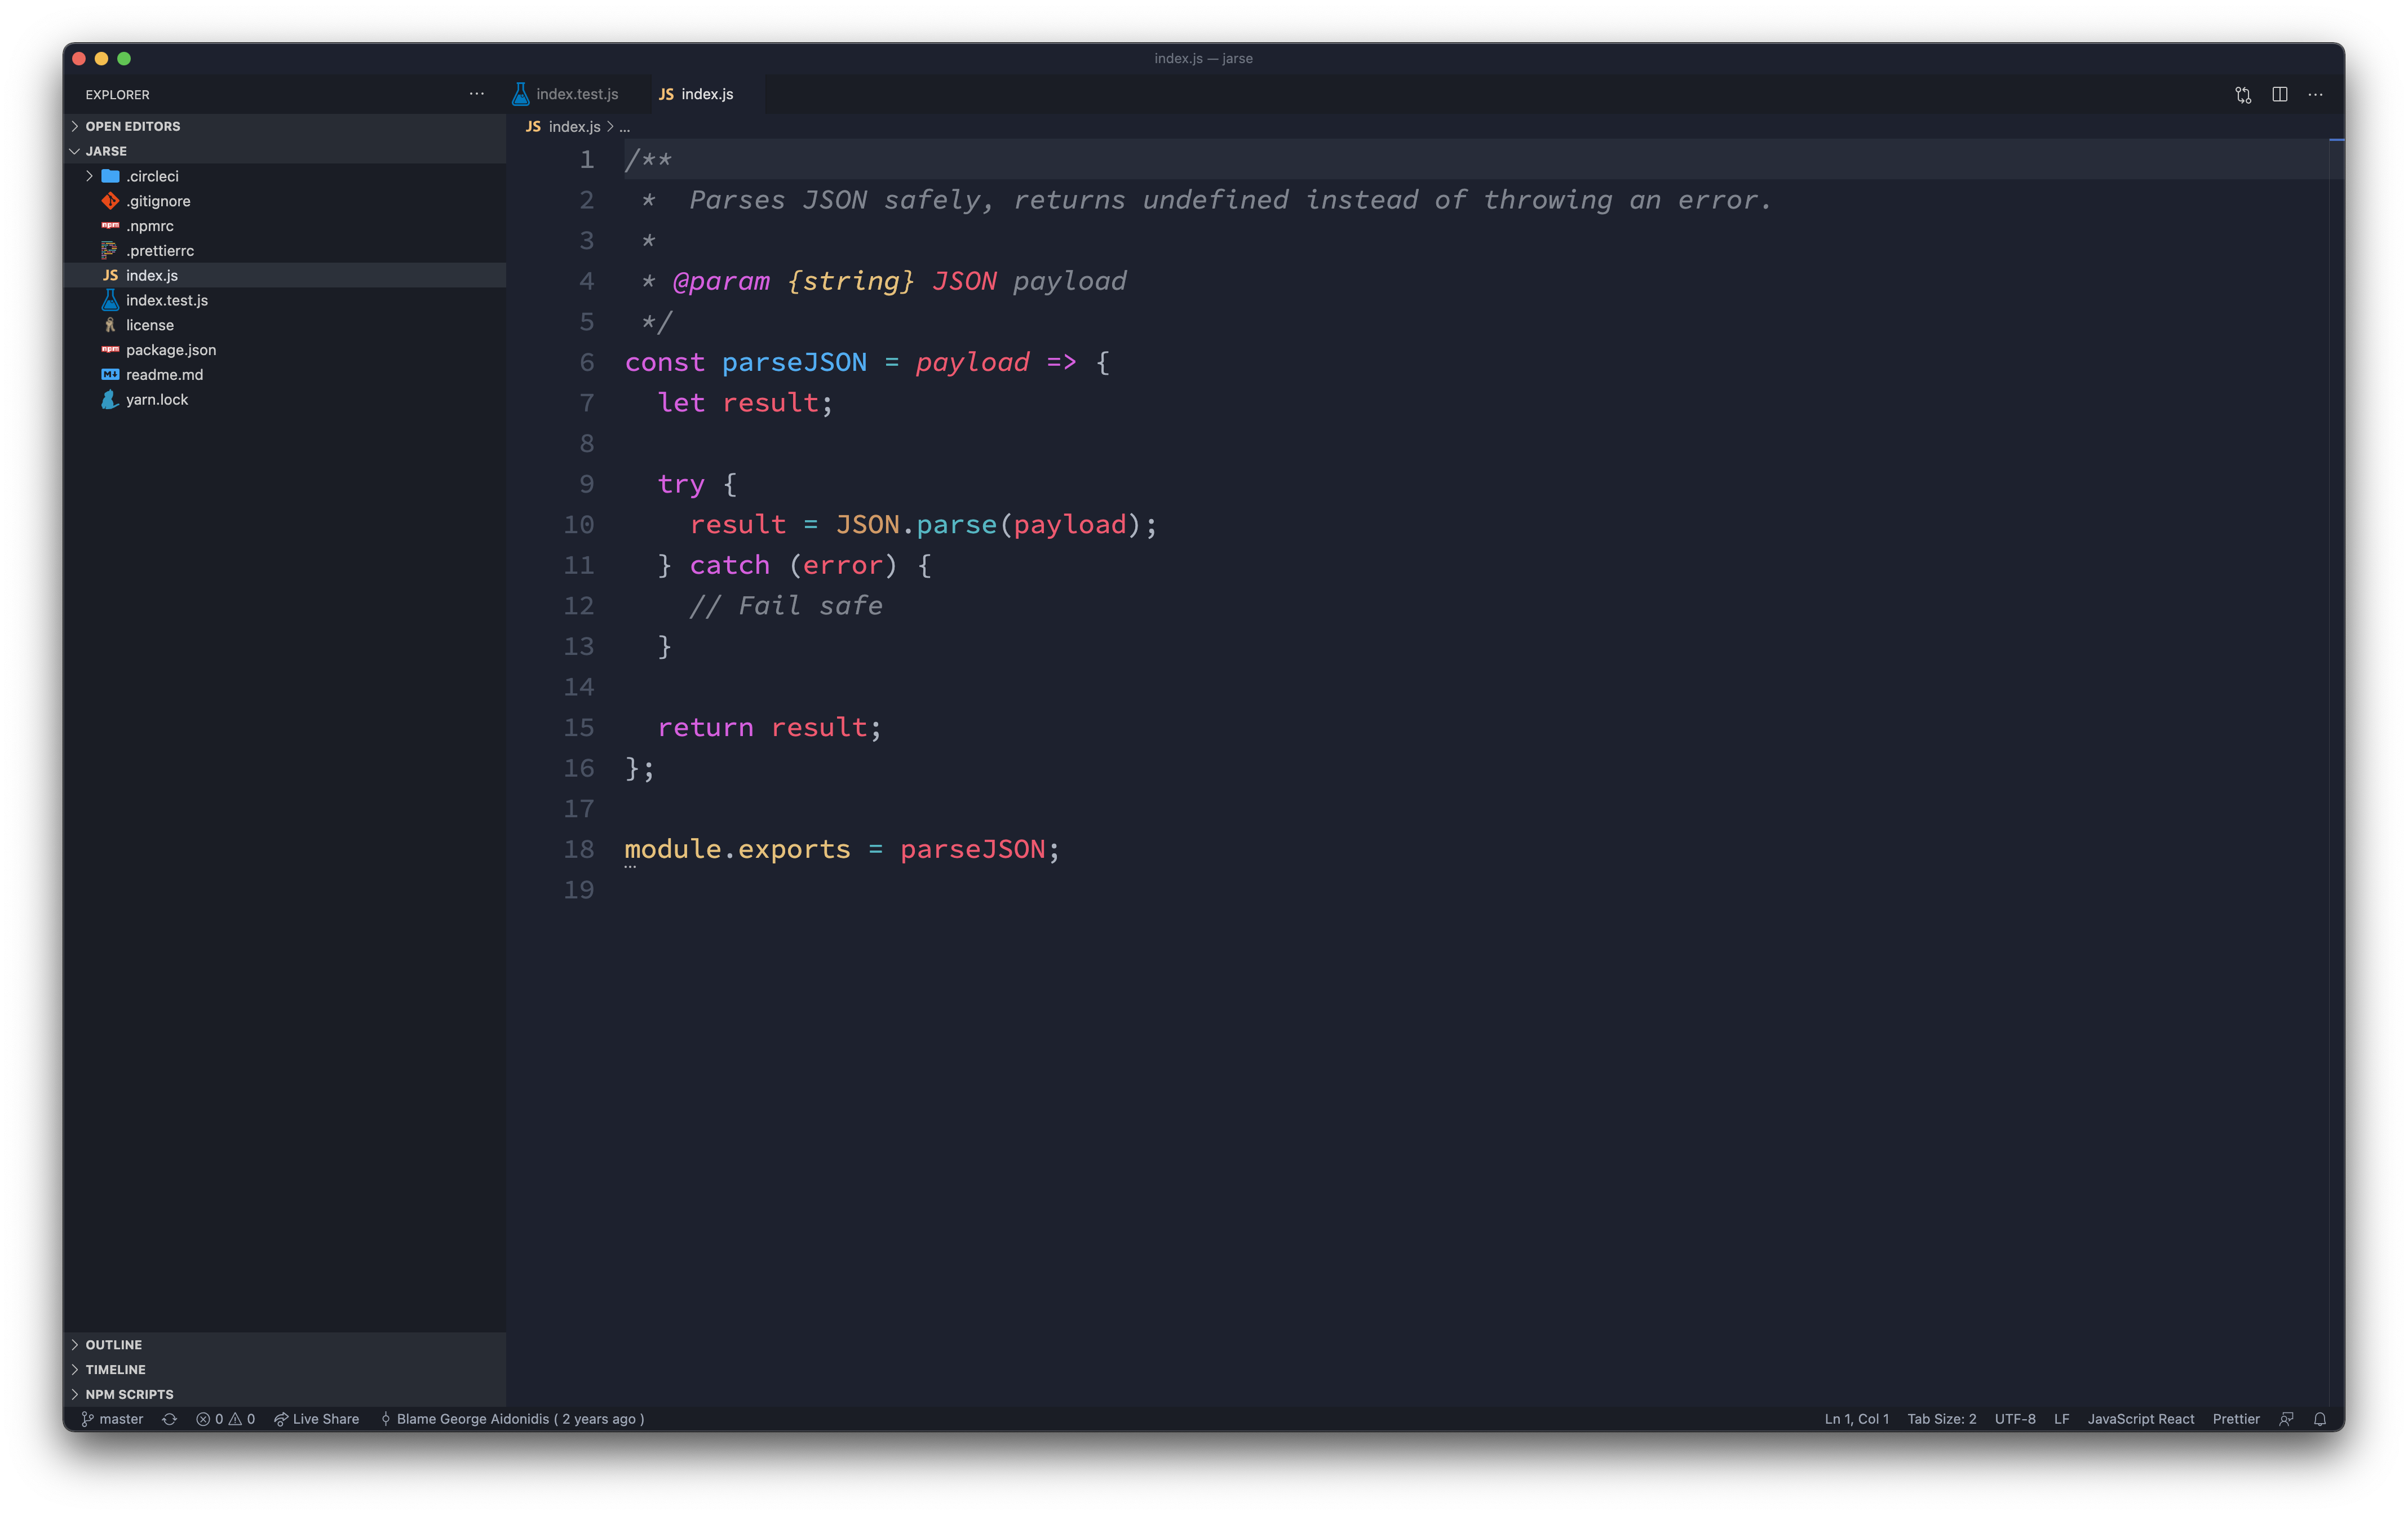The height and width of the screenshot is (1515, 2408).
Task: Click the .circleci folder icon
Action: point(111,176)
